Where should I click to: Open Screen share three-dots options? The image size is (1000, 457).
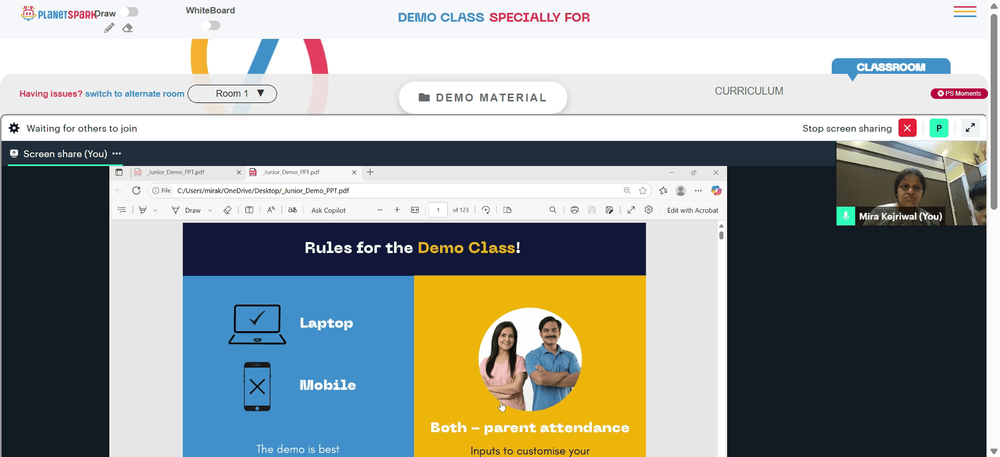click(x=117, y=154)
